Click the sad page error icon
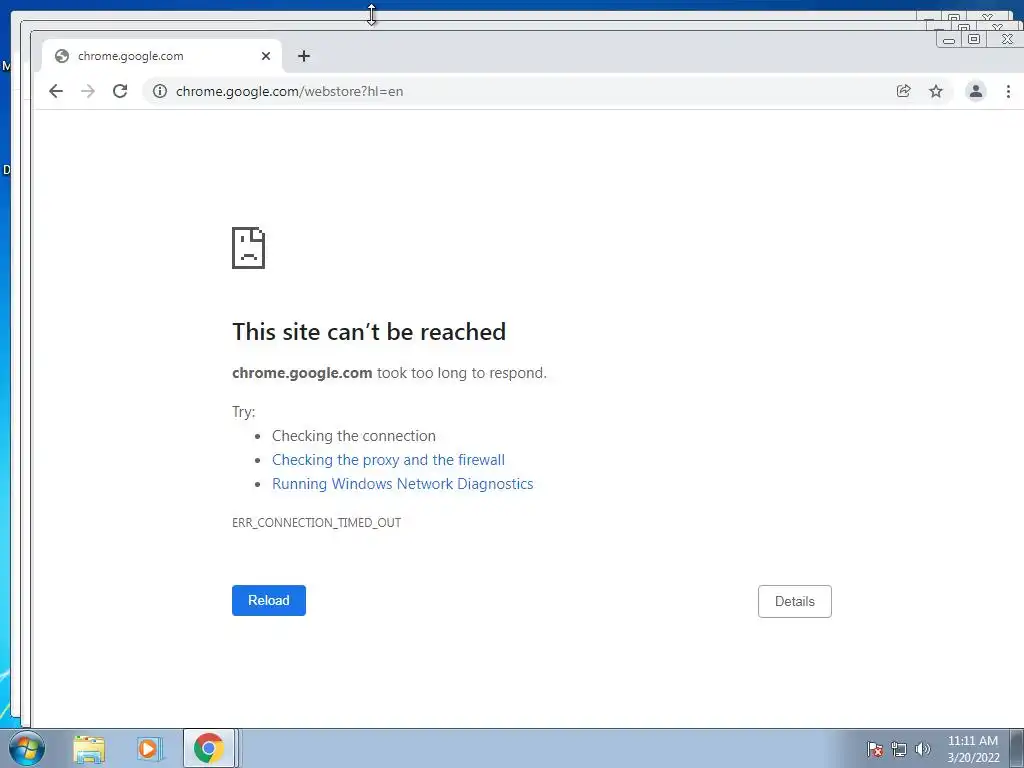1024x768 pixels. click(x=249, y=248)
